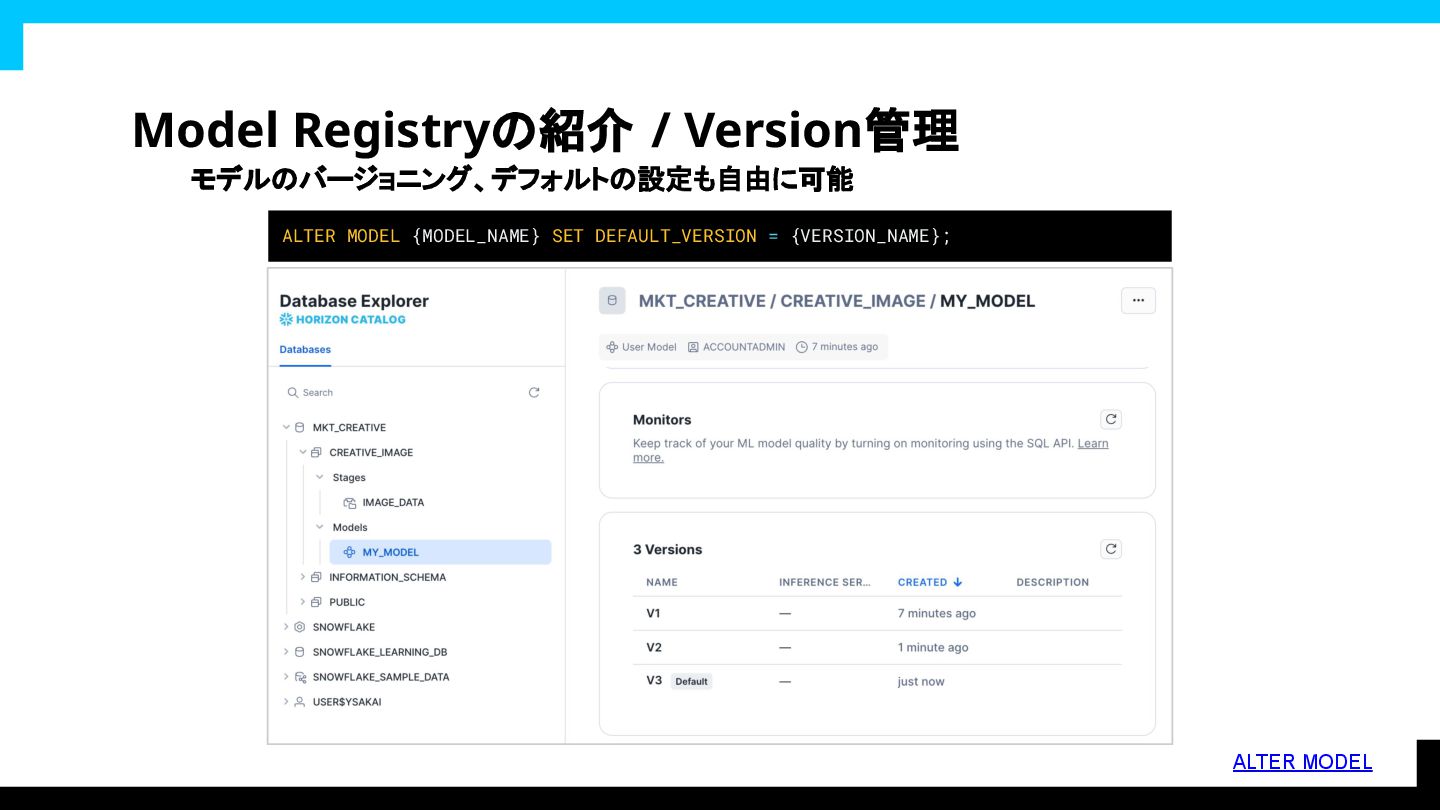Image resolution: width=1440 pixels, height=810 pixels.
Task: Click the DESCRIPTION column header
Action: tap(1052, 582)
